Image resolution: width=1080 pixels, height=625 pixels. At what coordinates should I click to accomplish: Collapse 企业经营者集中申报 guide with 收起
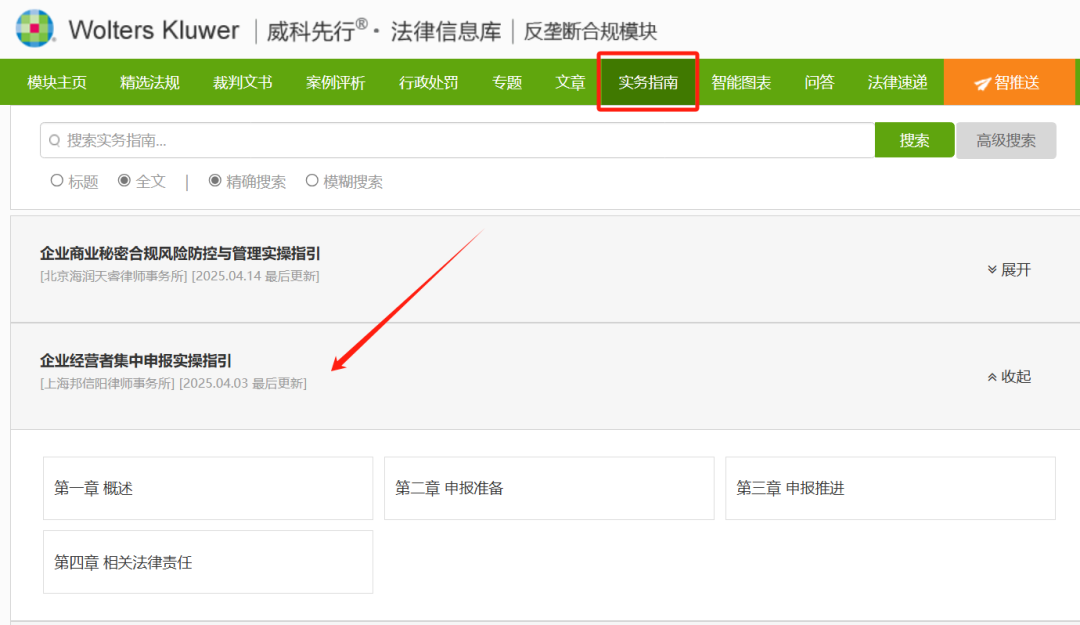[x=1008, y=377]
